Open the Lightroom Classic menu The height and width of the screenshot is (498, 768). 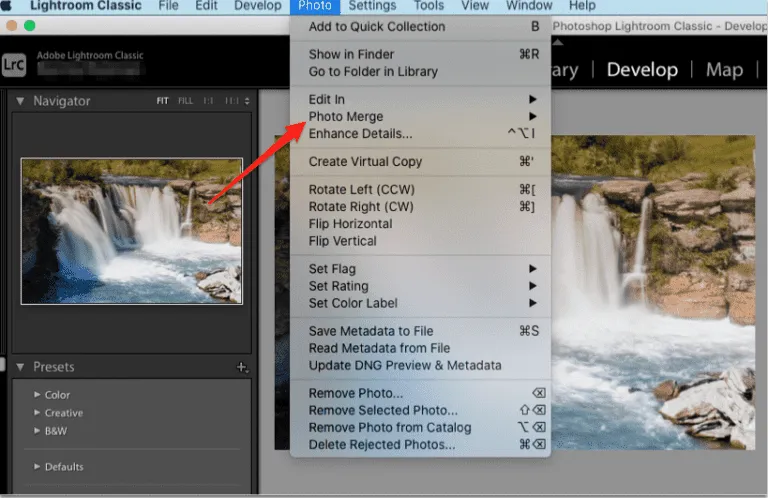(x=86, y=6)
